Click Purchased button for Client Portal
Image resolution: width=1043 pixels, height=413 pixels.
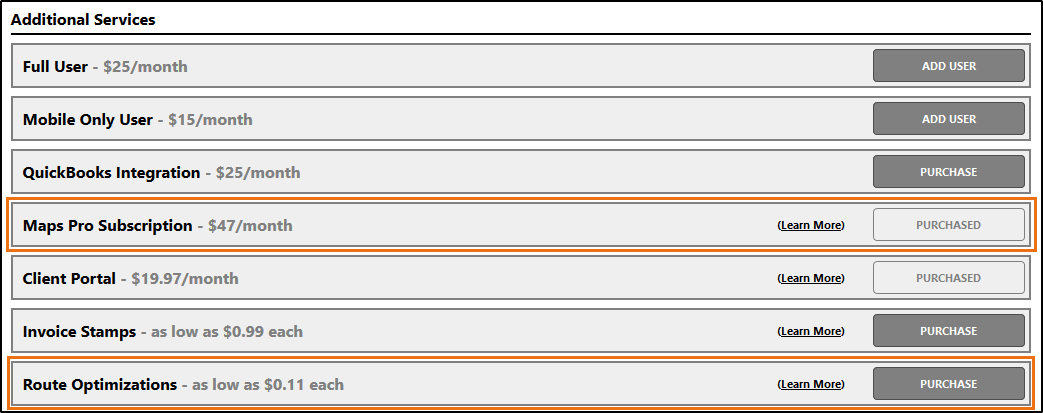pyautogui.click(x=948, y=278)
